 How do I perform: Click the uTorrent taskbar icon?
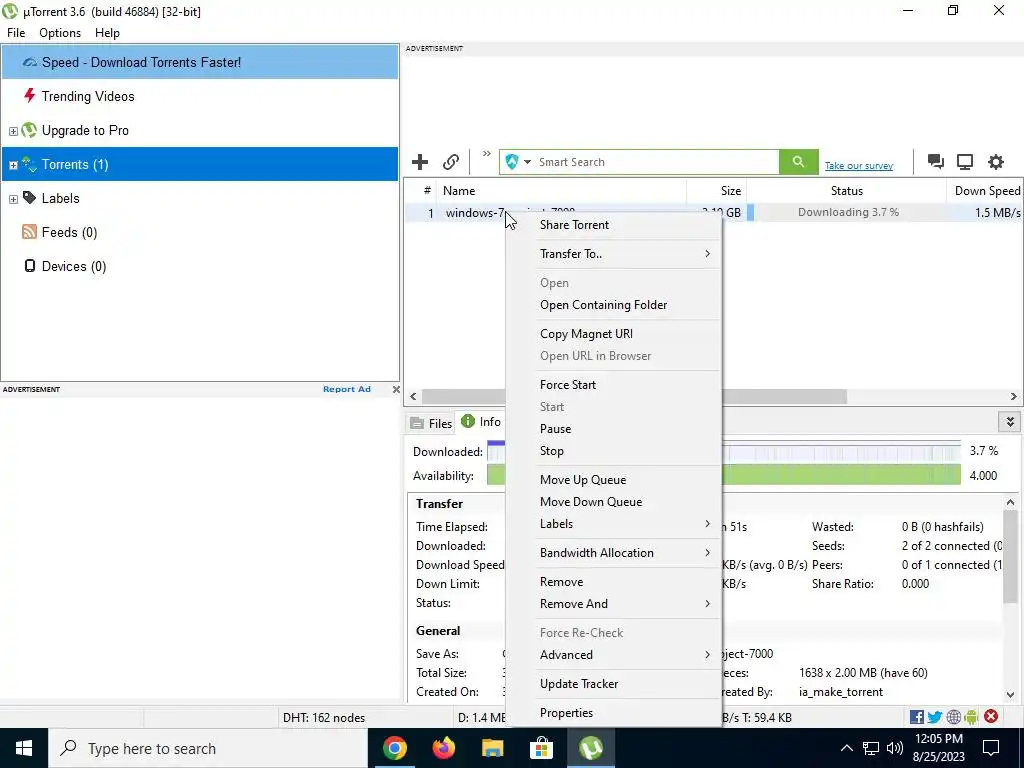590,748
